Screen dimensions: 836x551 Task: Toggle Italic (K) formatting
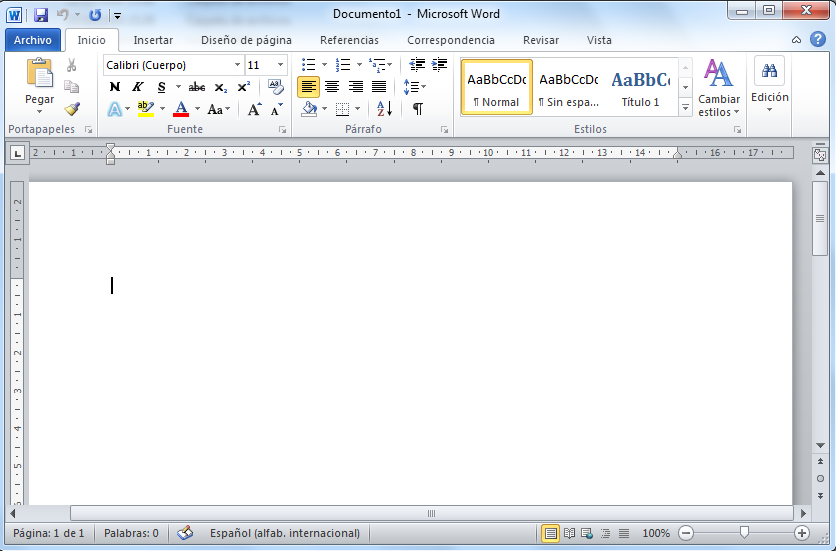click(x=138, y=86)
